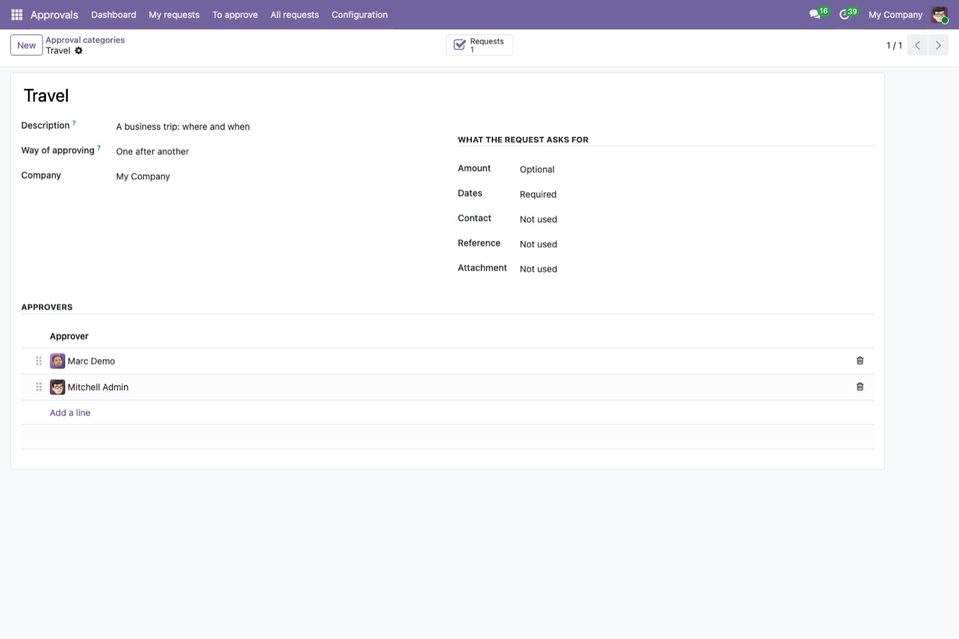This screenshot has height=639, width=959.
Task: Open the My requests menu
Action: pos(174,15)
